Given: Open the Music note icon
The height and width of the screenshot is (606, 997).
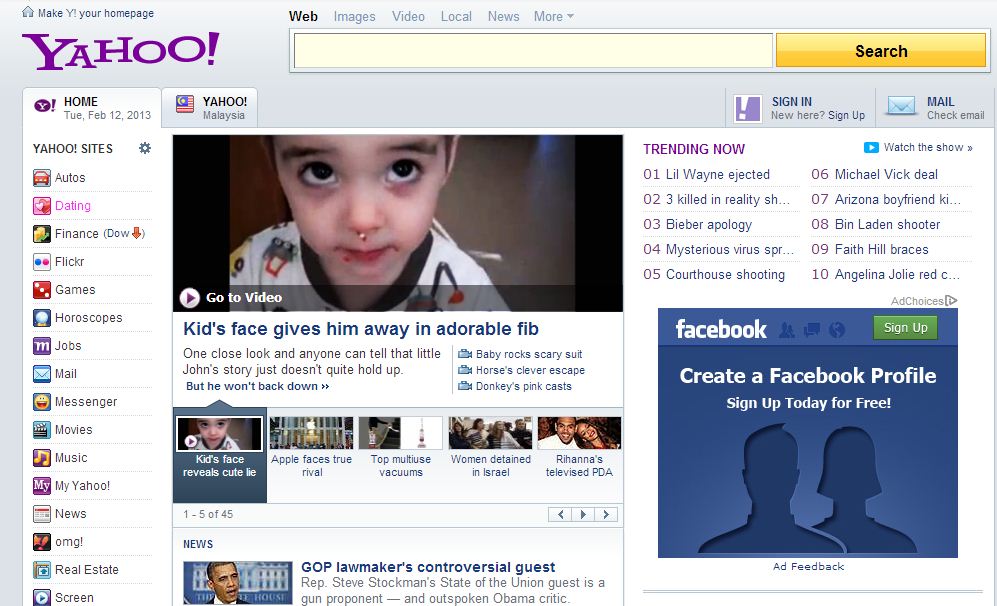Looking at the screenshot, I should [42, 458].
